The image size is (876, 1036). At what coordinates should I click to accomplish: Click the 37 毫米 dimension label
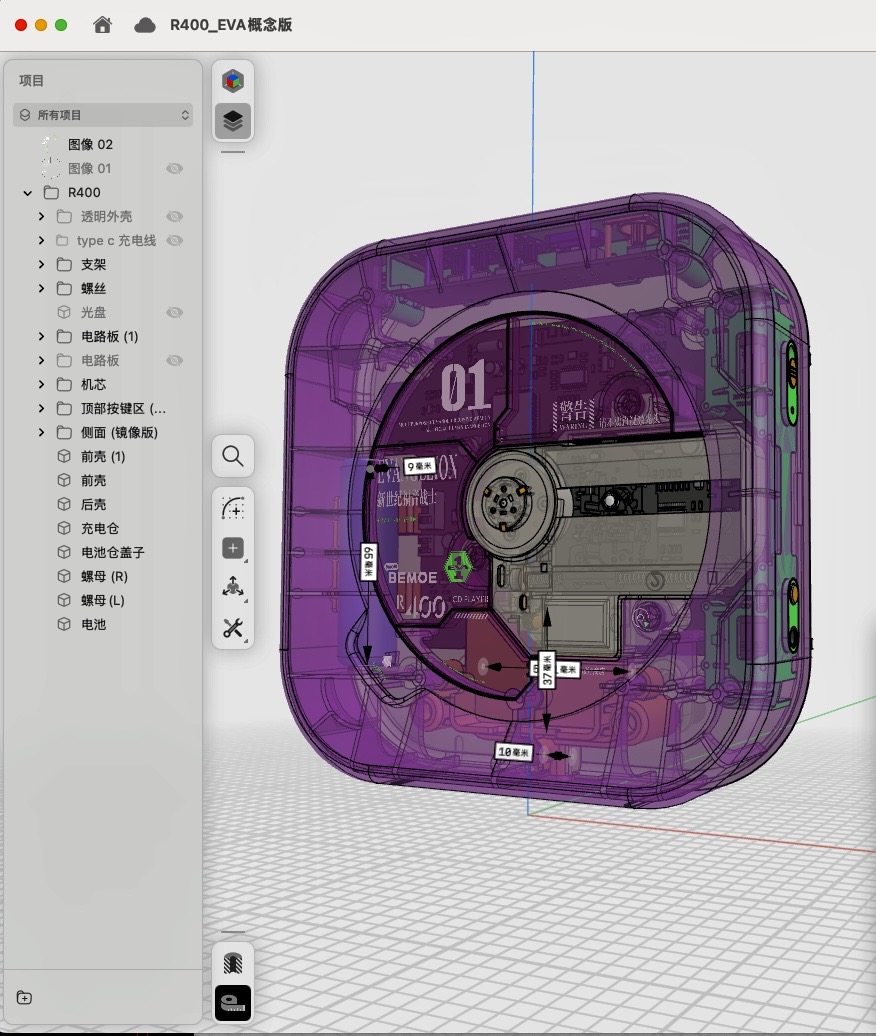[546, 670]
